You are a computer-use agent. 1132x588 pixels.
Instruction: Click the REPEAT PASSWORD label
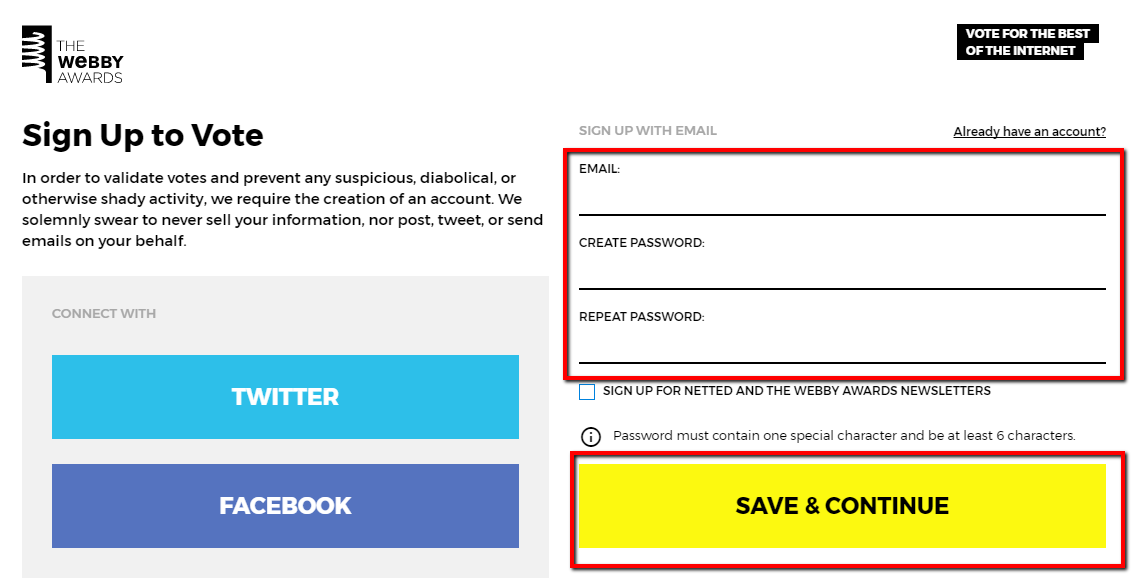642,316
